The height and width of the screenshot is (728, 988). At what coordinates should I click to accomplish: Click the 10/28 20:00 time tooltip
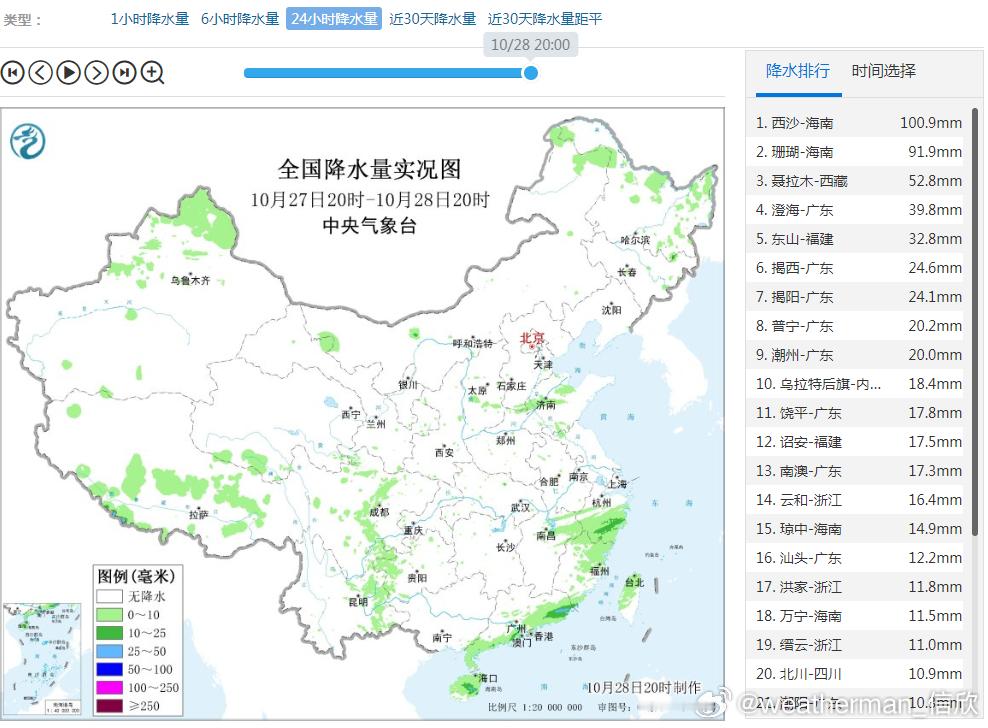pyautogui.click(x=531, y=45)
